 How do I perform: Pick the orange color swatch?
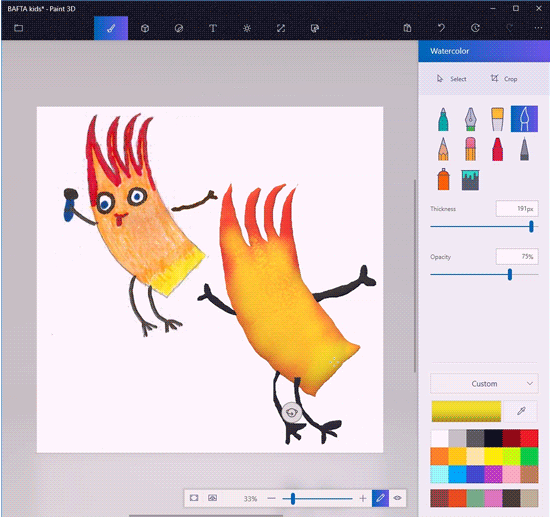coord(439,456)
